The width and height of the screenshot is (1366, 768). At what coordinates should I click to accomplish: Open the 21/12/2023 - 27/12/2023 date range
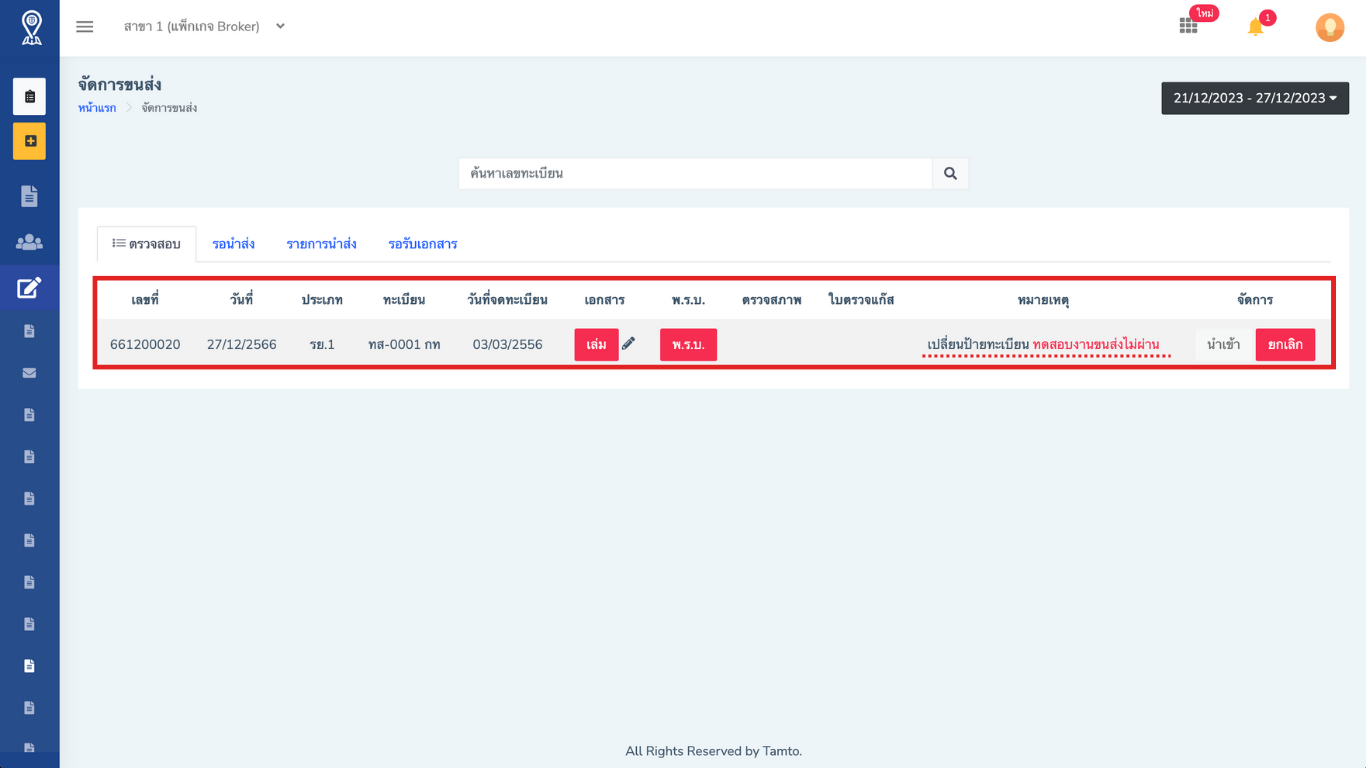click(x=1255, y=98)
